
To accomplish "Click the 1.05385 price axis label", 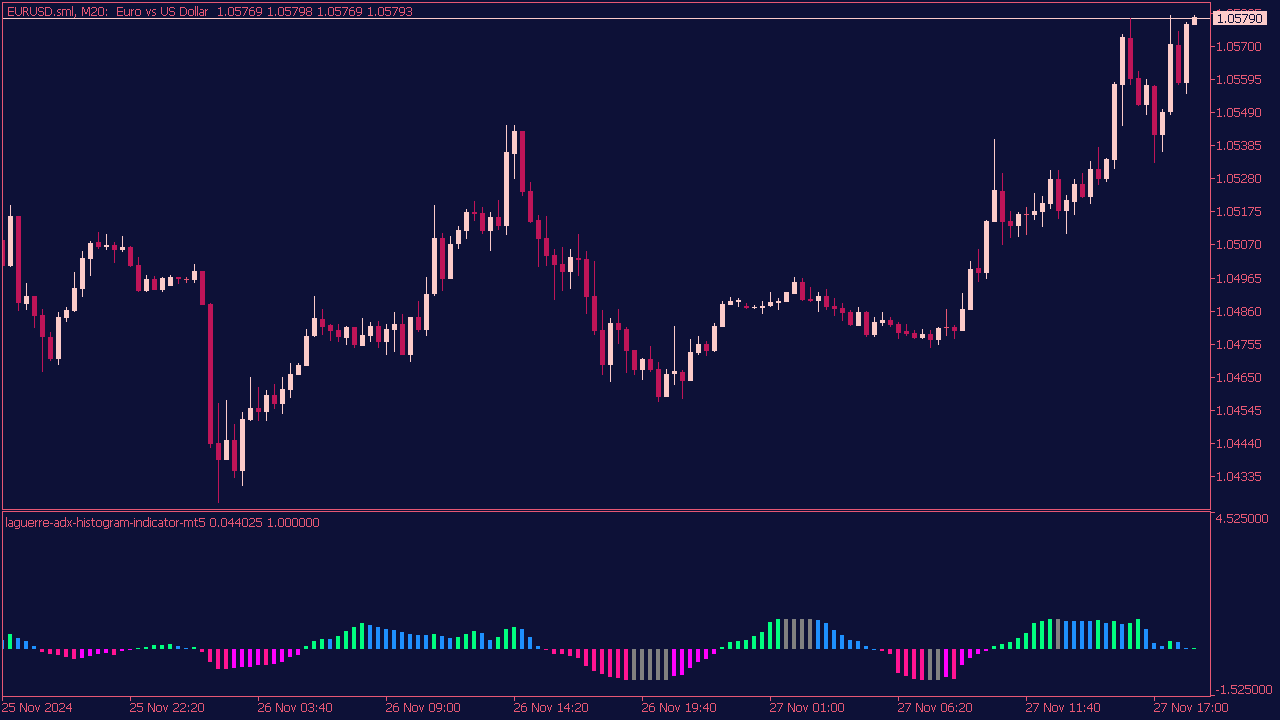I will click(x=1238, y=145).
